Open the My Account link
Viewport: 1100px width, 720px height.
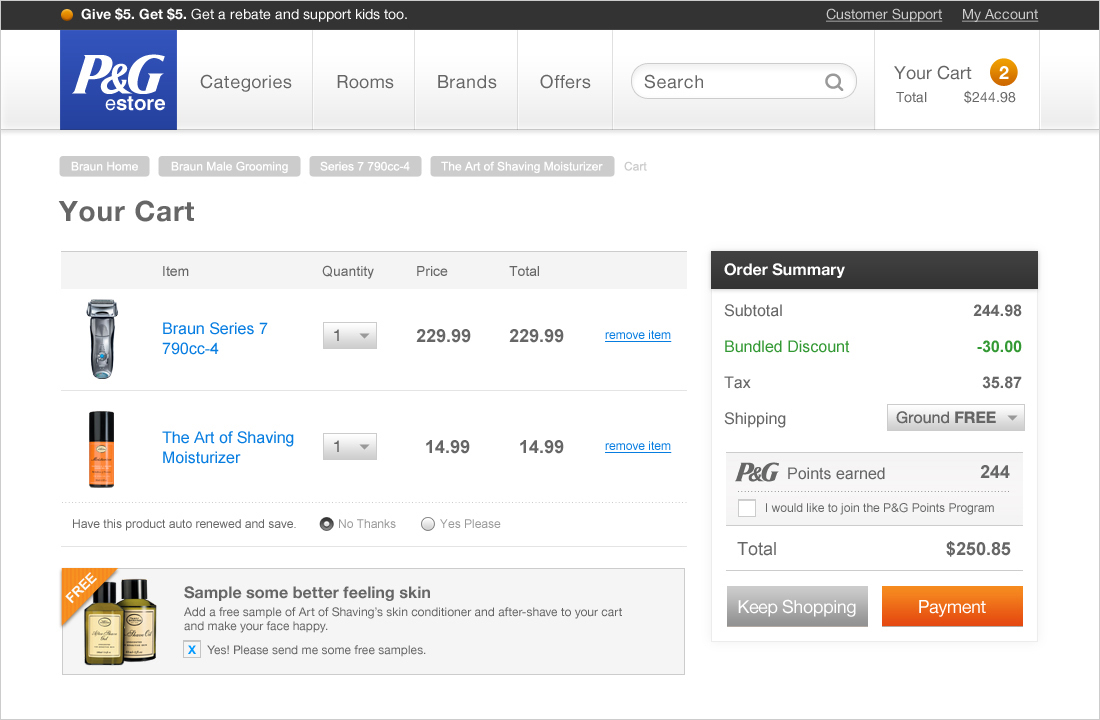pyautogui.click(x=1000, y=14)
